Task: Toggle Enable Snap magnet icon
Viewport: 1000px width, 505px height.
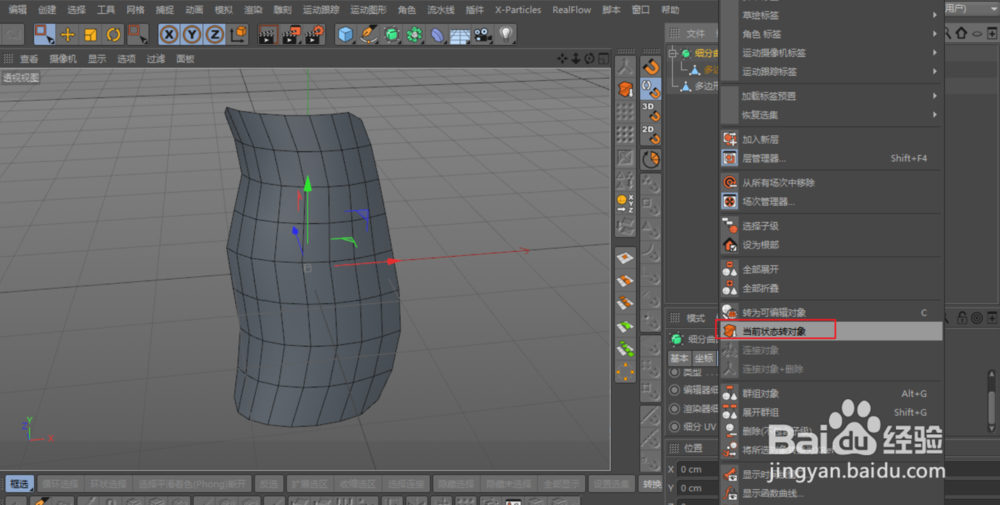Action: [x=651, y=66]
